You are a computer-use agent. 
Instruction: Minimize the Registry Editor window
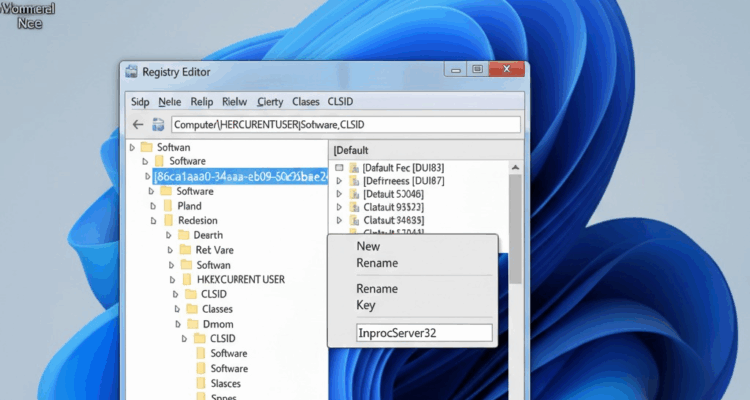(x=456, y=70)
